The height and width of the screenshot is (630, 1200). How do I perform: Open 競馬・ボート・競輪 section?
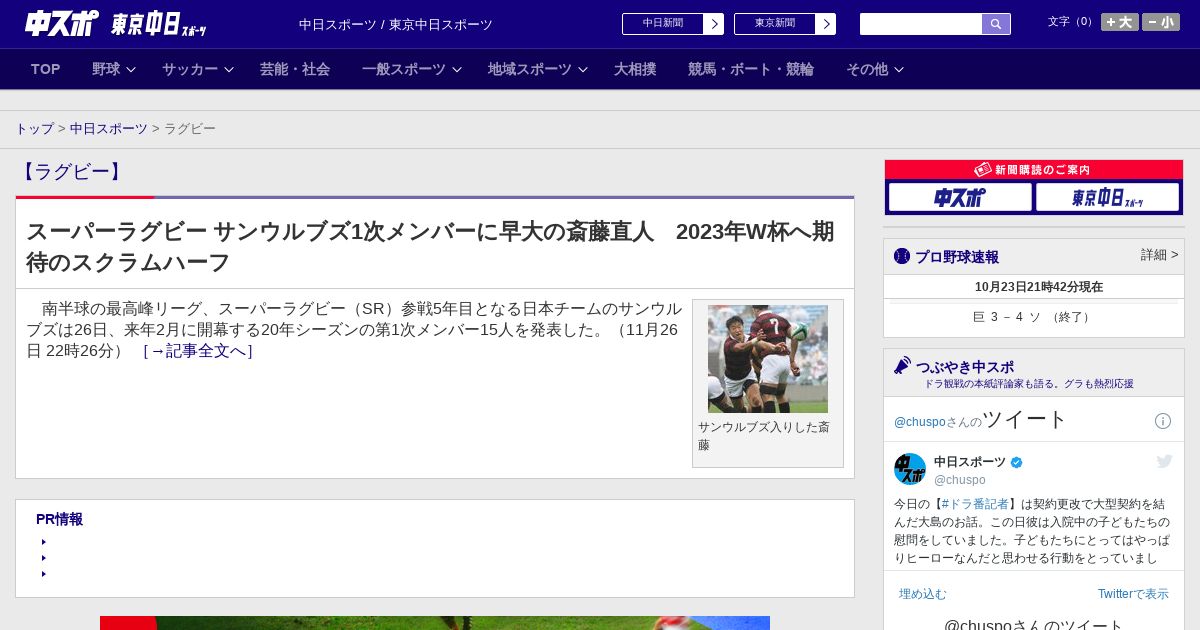click(751, 69)
